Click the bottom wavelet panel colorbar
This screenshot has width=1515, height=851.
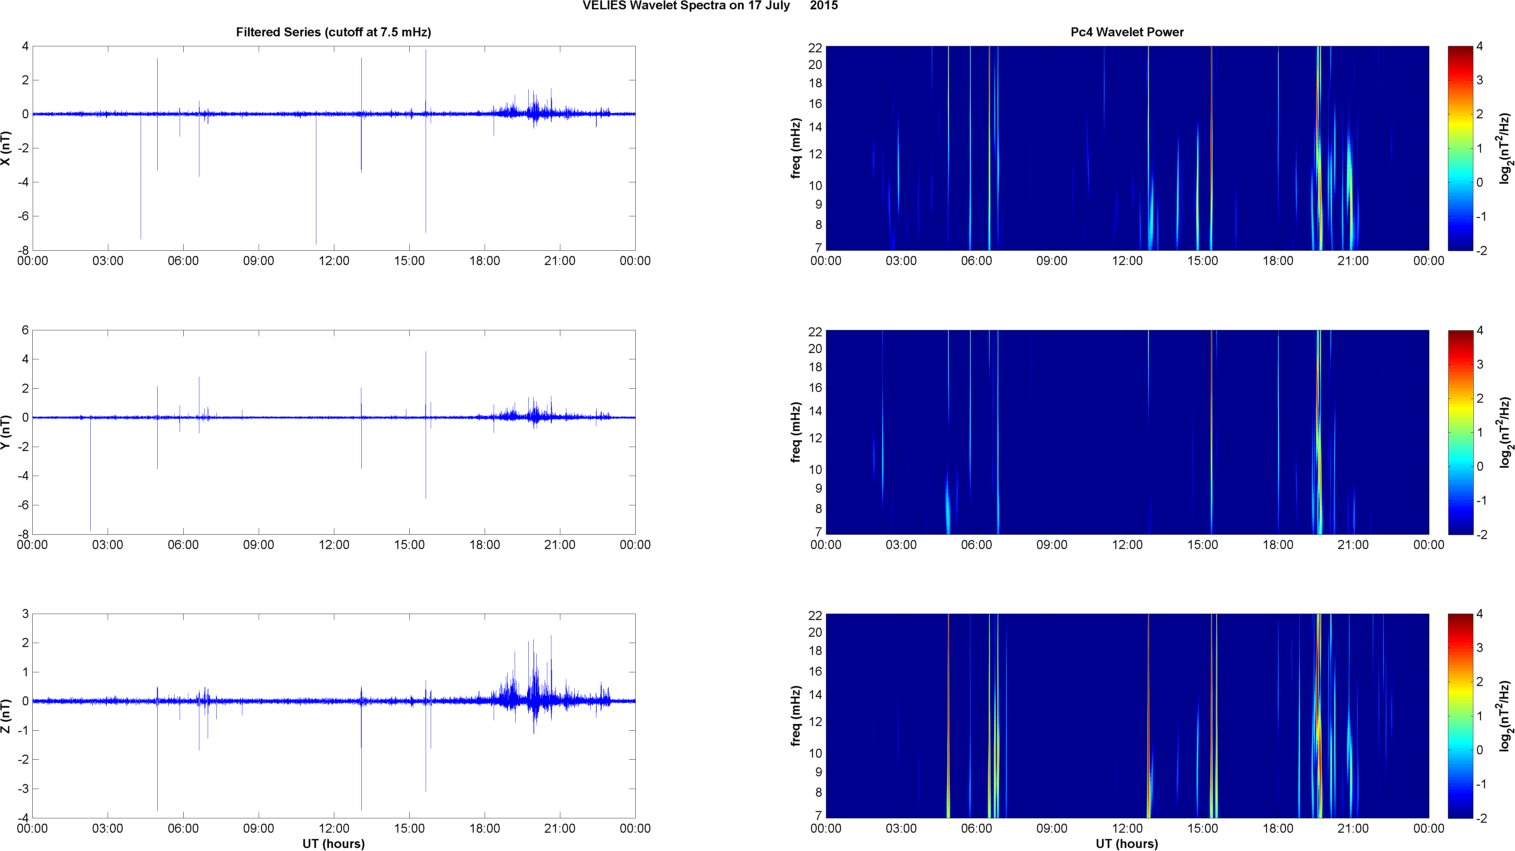1460,716
